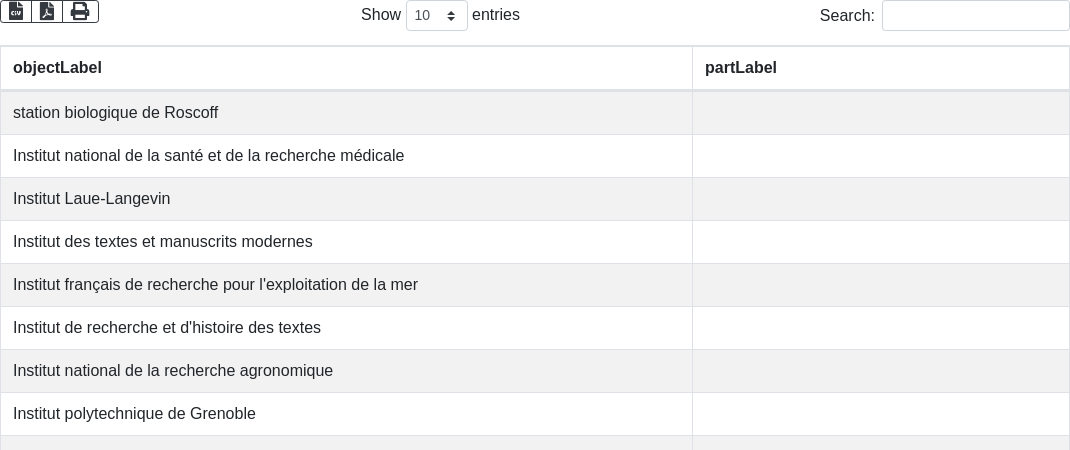The width and height of the screenshot is (1070, 450).
Task: Click empty partLabel cell for Grenoble row
Action: pos(881,414)
